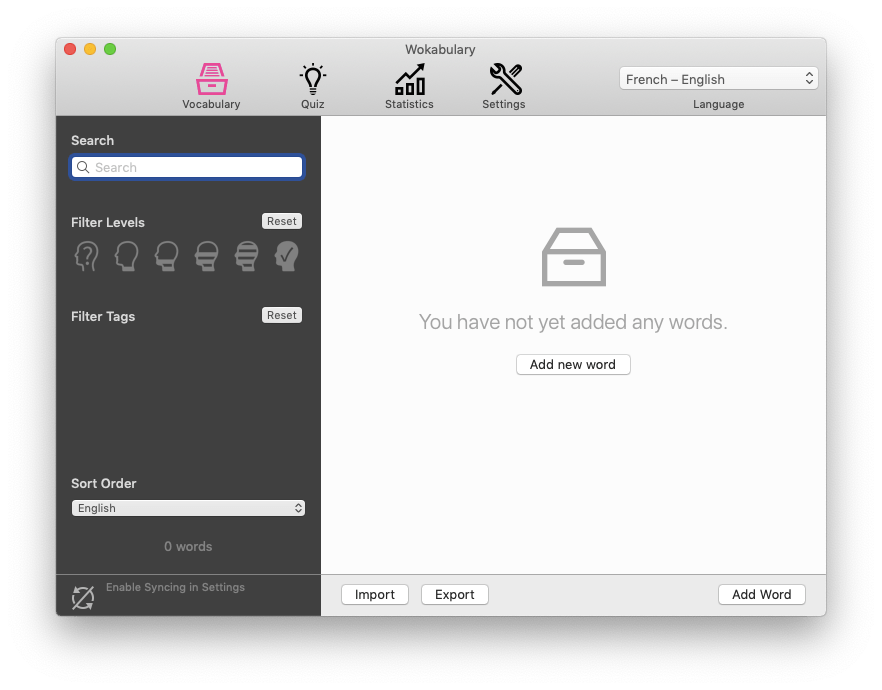Click the Add new word button
The width and height of the screenshot is (882, 690).
tap(573, 364)
